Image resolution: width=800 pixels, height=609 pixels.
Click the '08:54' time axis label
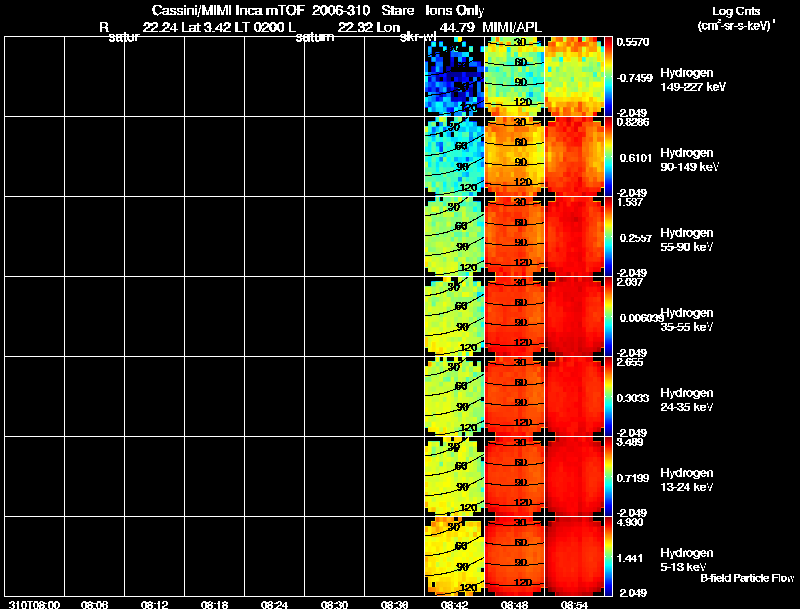[574, 604]
